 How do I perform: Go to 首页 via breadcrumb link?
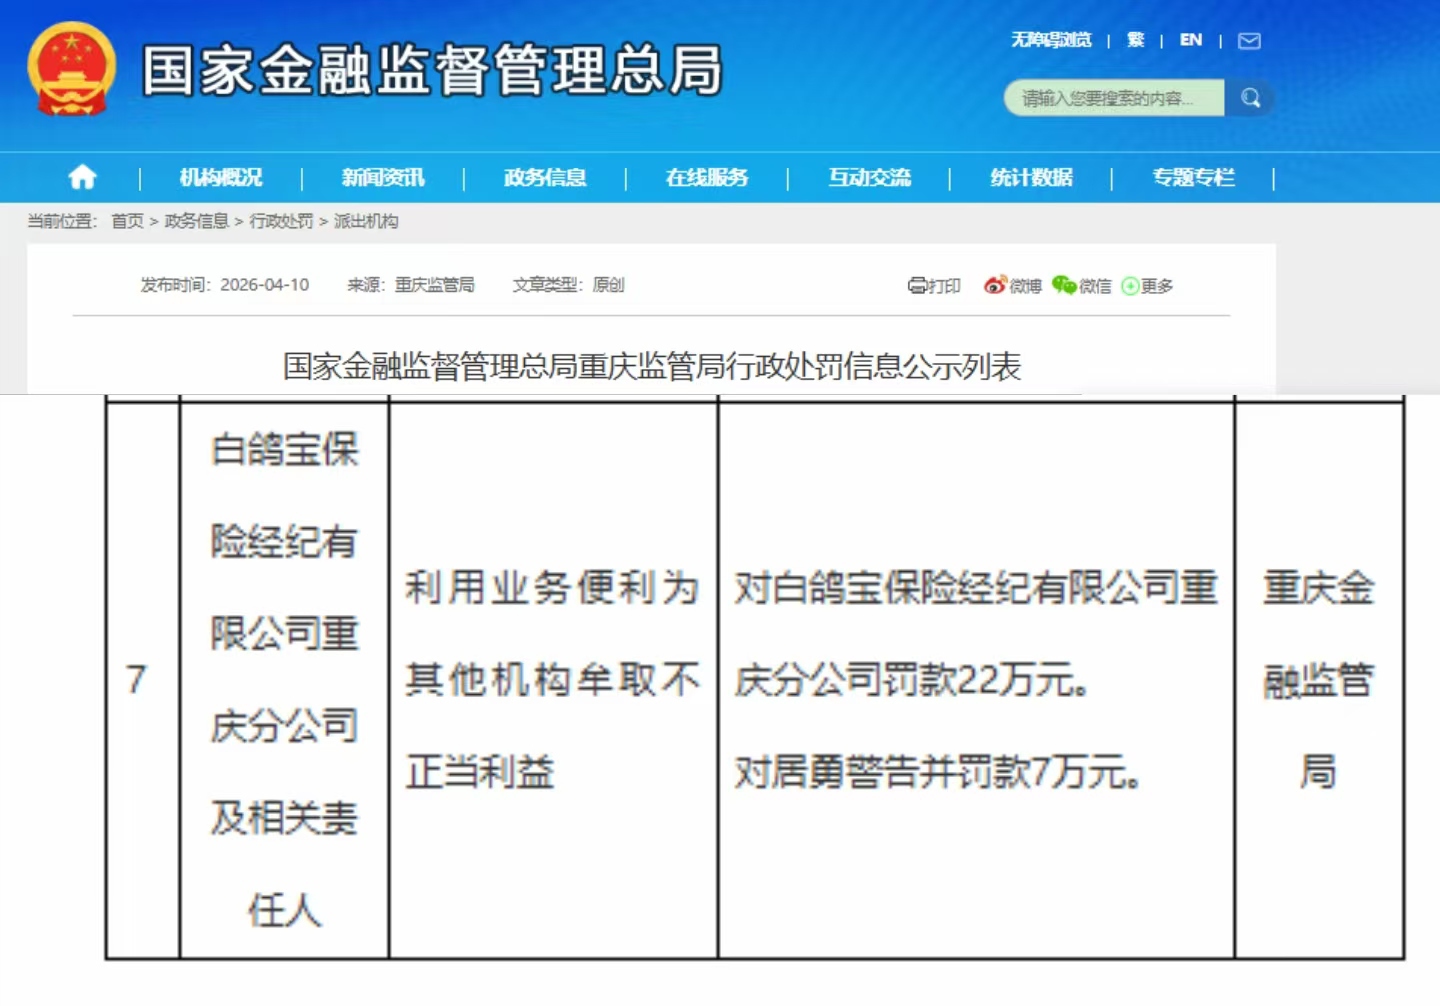(x=127, y=221)
